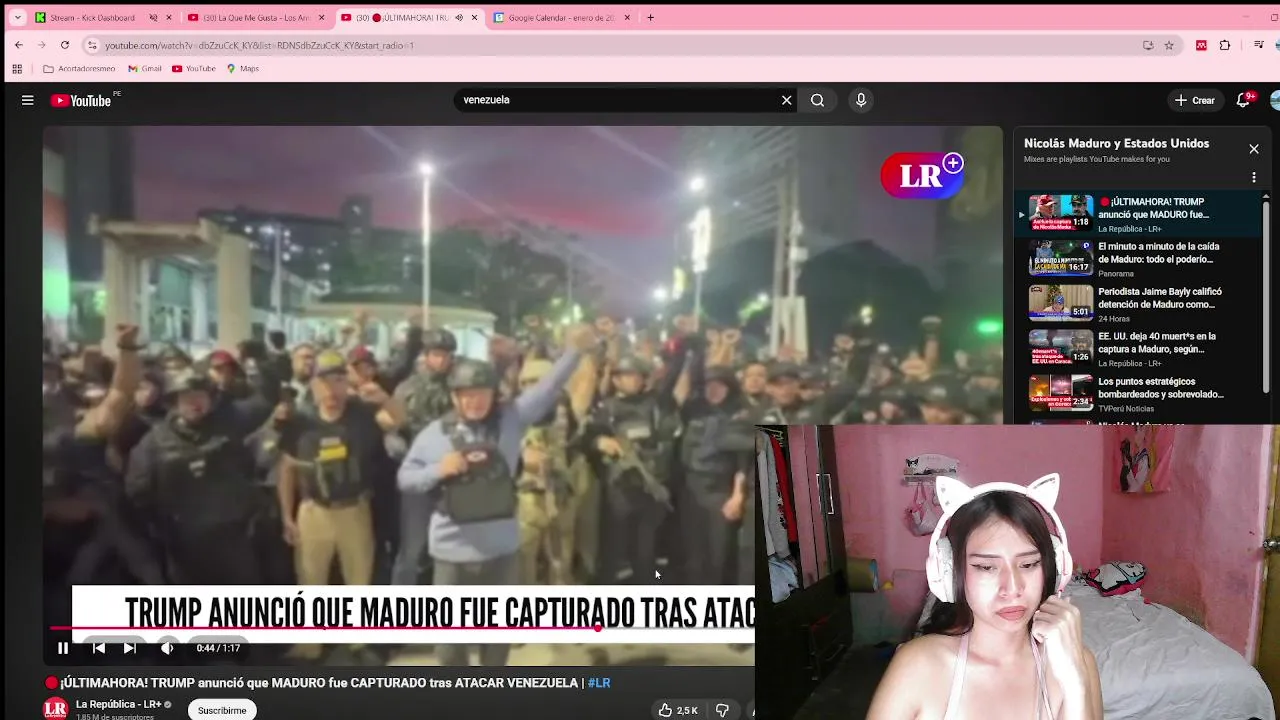Click the install app icon in address bar
Screen dimensions: 1280x720
[x=1148, y=45]
